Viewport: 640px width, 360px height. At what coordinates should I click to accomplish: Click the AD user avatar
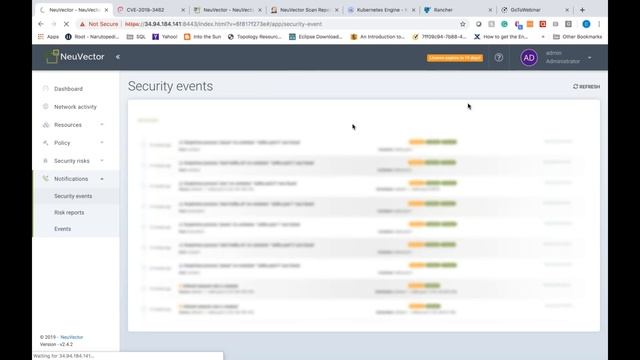(x=529, y=58)
